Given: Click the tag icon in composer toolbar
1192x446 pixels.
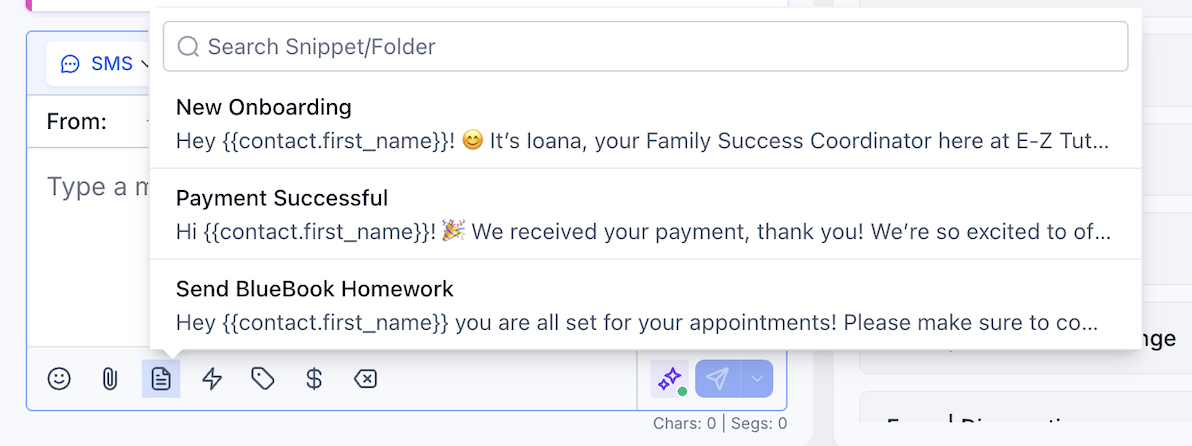Looking at the screenshot, I should pyautogui.click(x=263, y=378).
